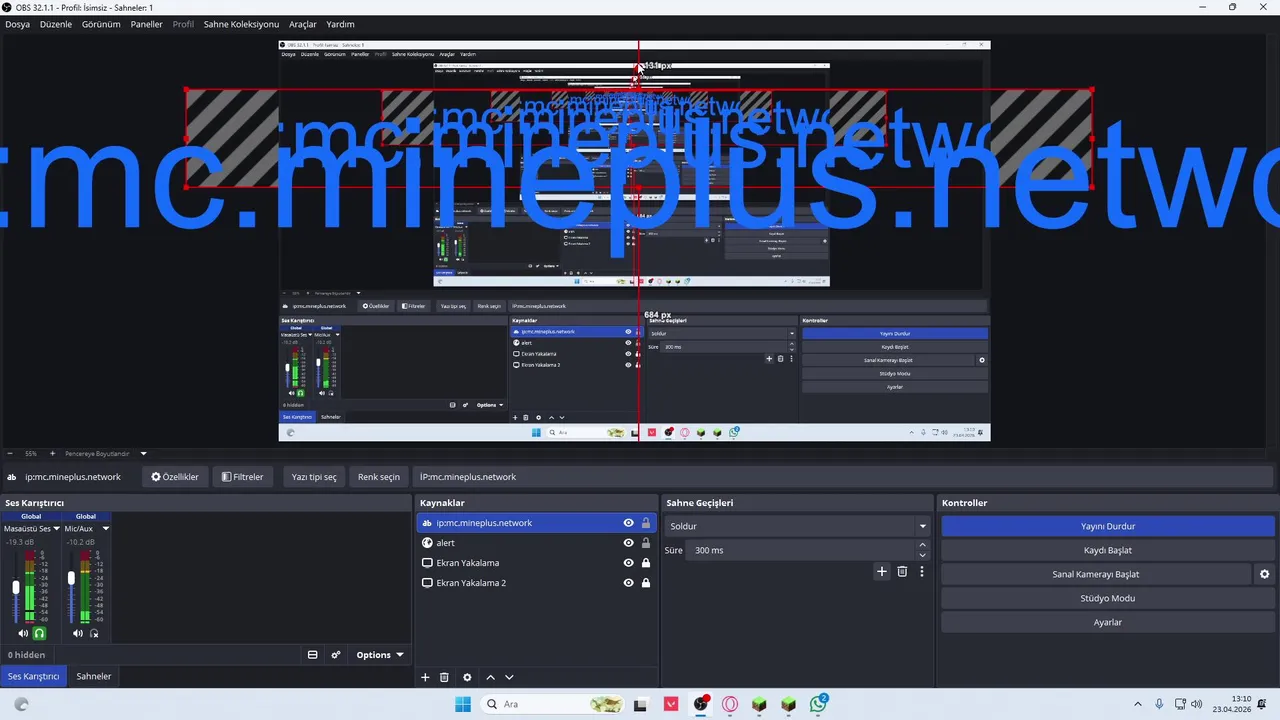Open Filtreler for the selected source
Screen dimensions: 1280x720
click(x=242, y=477)
